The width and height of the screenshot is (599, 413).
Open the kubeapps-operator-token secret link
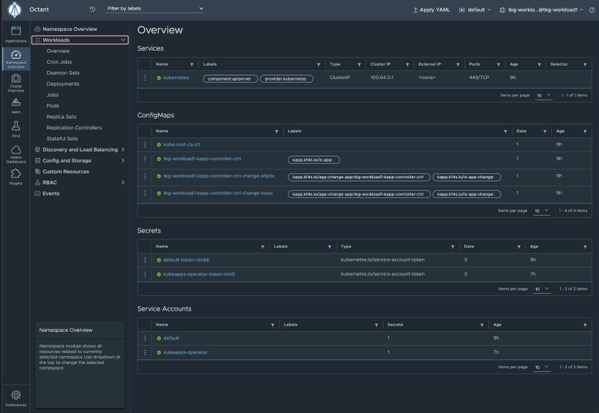pos(199,274)
